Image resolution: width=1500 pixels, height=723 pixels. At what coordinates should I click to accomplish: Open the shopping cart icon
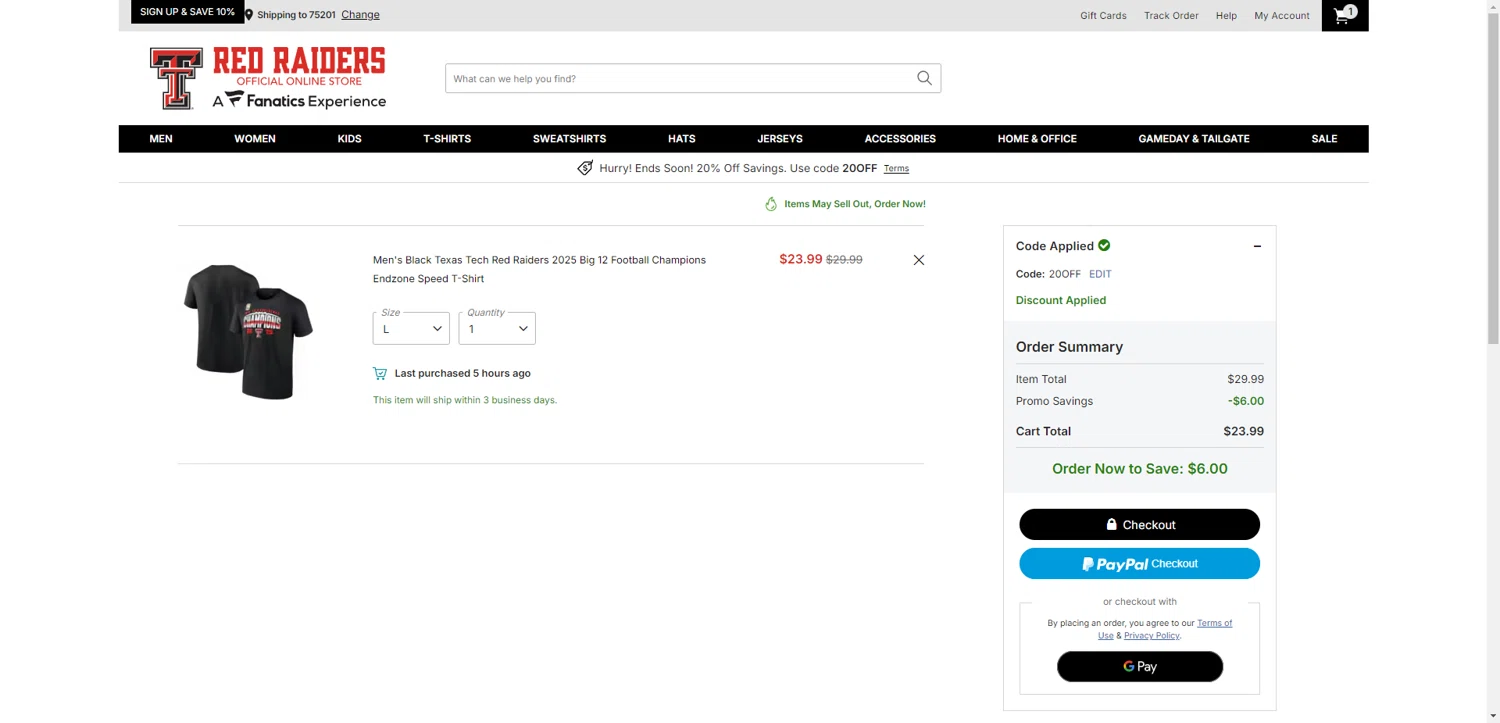pos(1344,15)
